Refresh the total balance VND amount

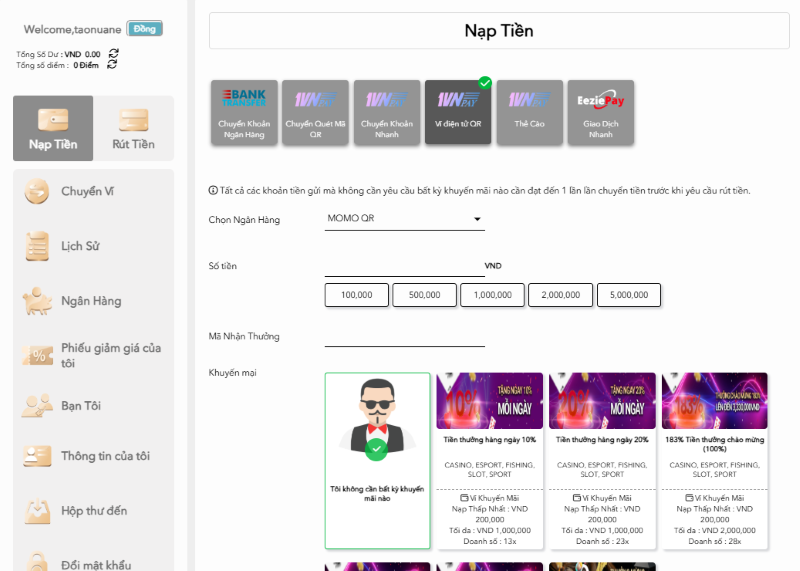point(113,54)
